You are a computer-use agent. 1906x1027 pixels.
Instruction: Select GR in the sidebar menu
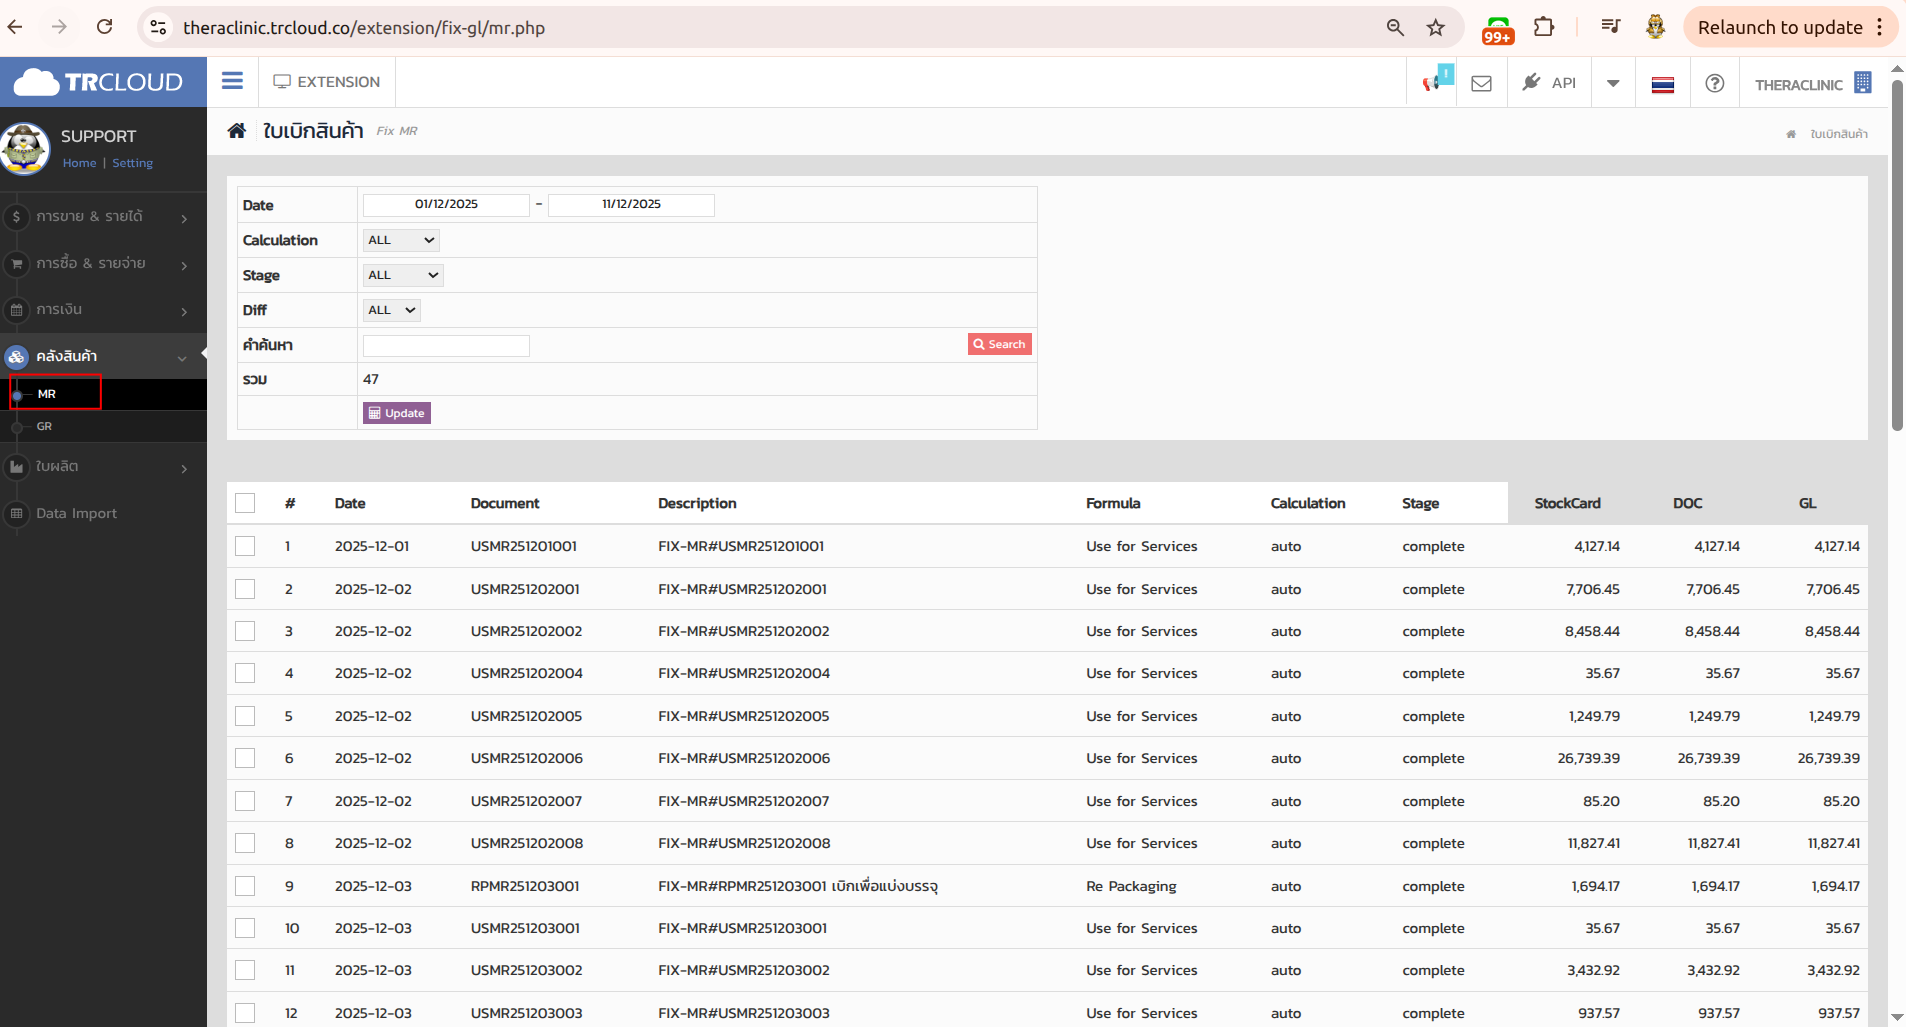pyautogui.click(x=44, y=426)
